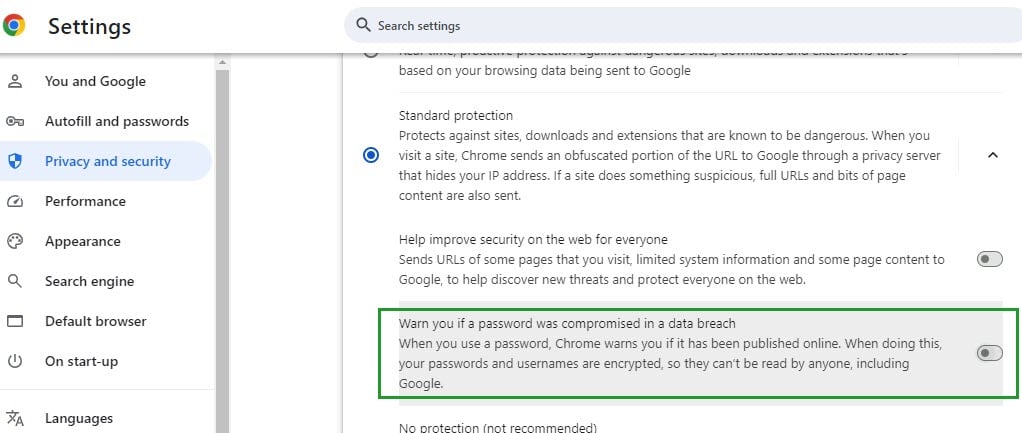Focus the Search settings field

pos(684,25)
